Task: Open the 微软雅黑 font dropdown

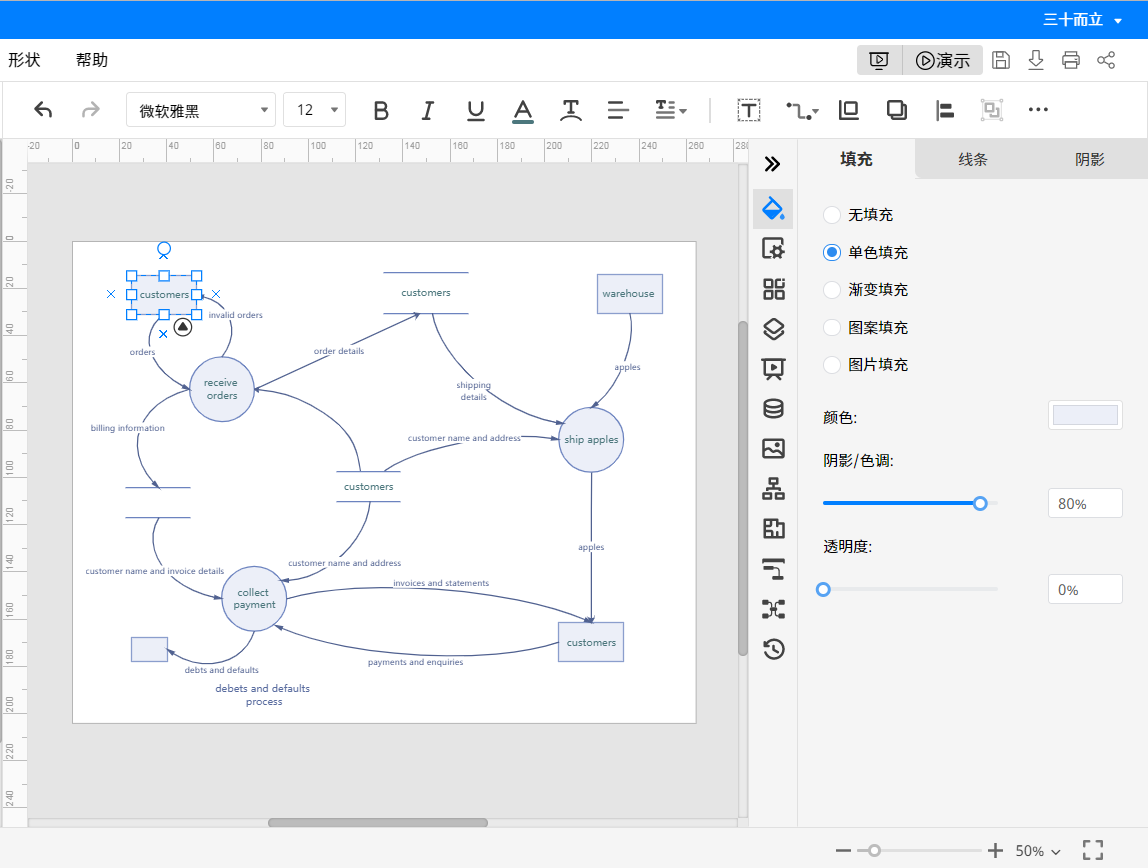Action: tap(201, 110)
